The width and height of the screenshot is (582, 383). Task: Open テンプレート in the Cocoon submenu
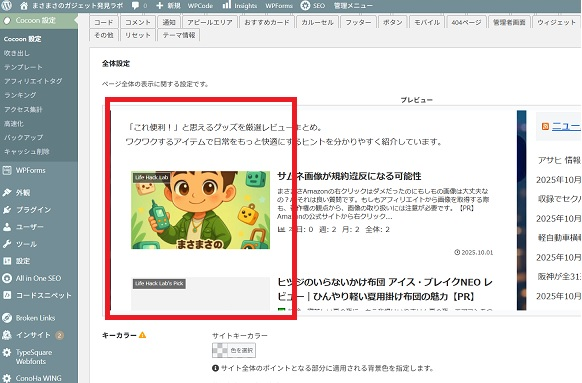coord(23,67)
